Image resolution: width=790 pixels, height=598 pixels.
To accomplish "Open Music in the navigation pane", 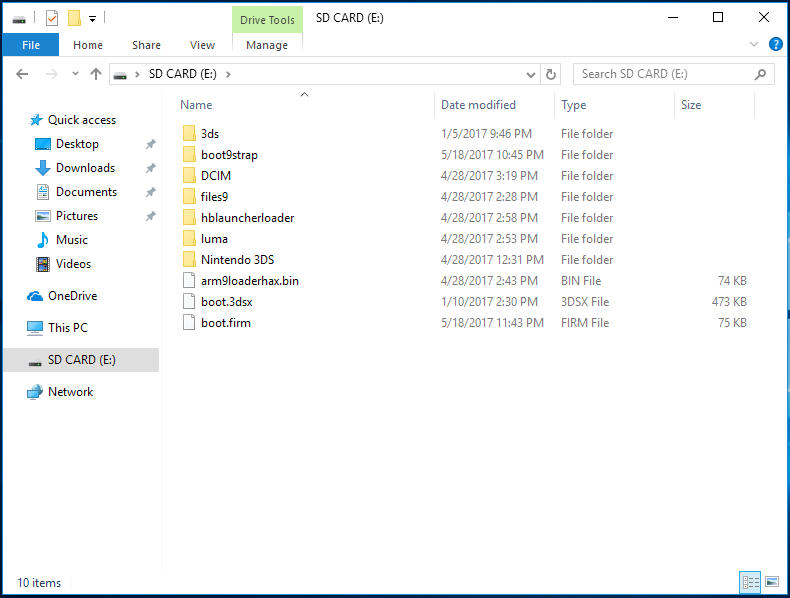I will tap(72, 240).
